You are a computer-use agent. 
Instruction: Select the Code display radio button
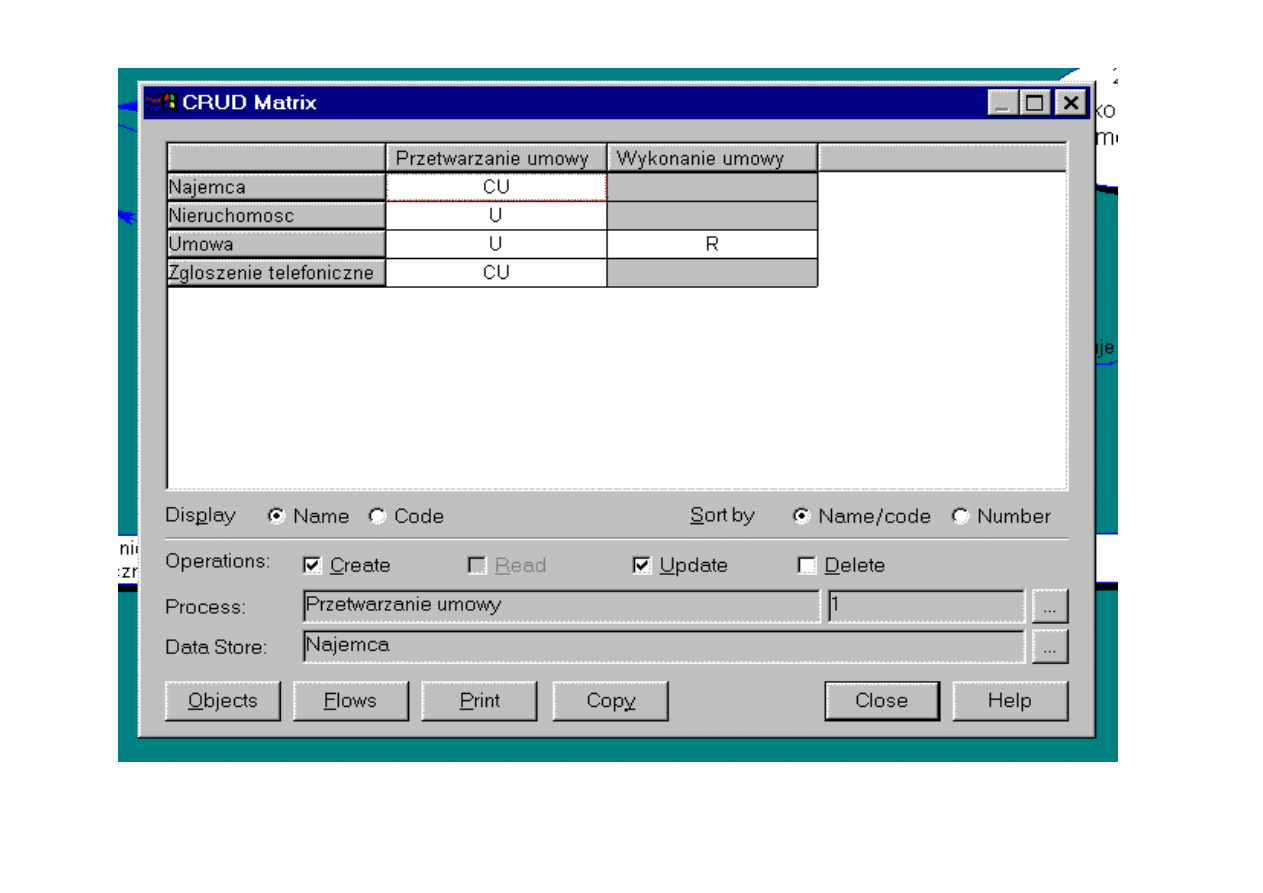(x=378, y=517)
